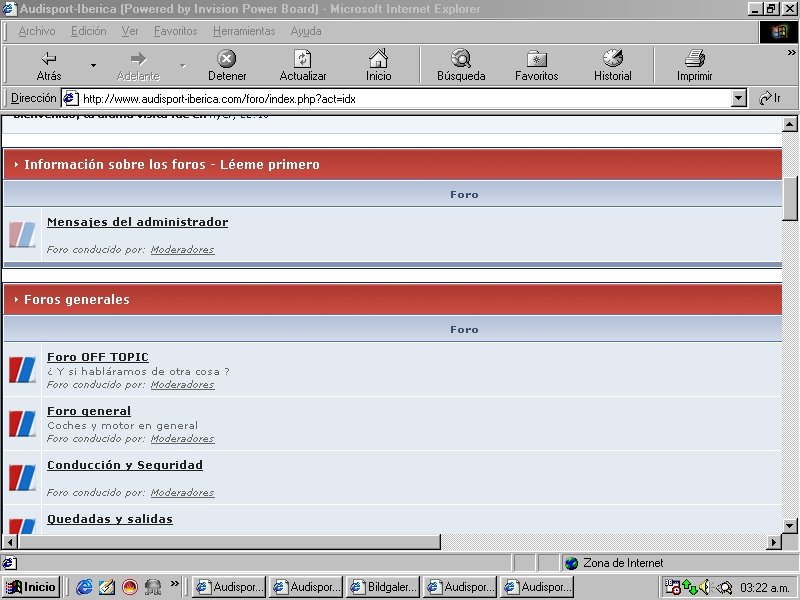The height and width of the screenshot is (600, 800).
Task: Open the Edición menu
Action: coord(88,31)
